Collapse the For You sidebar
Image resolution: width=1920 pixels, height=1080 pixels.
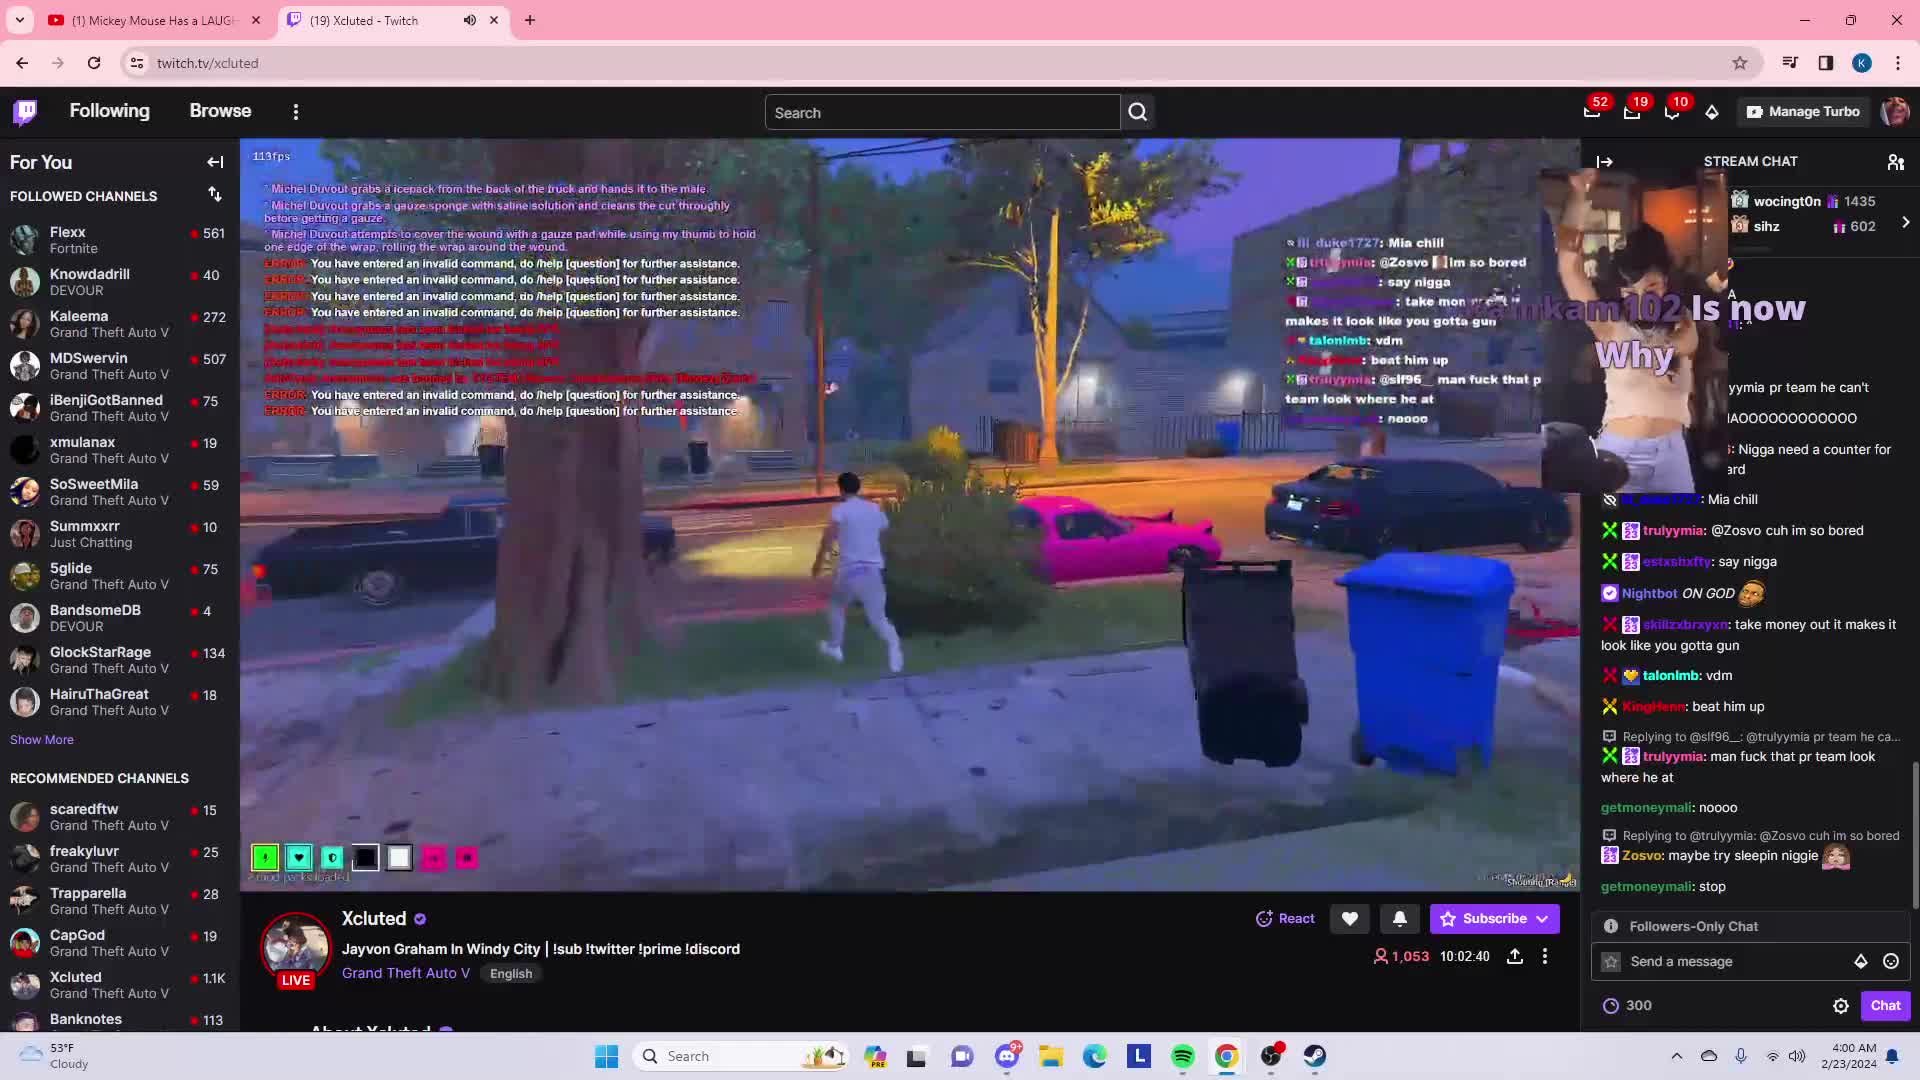tap(215, 162)
